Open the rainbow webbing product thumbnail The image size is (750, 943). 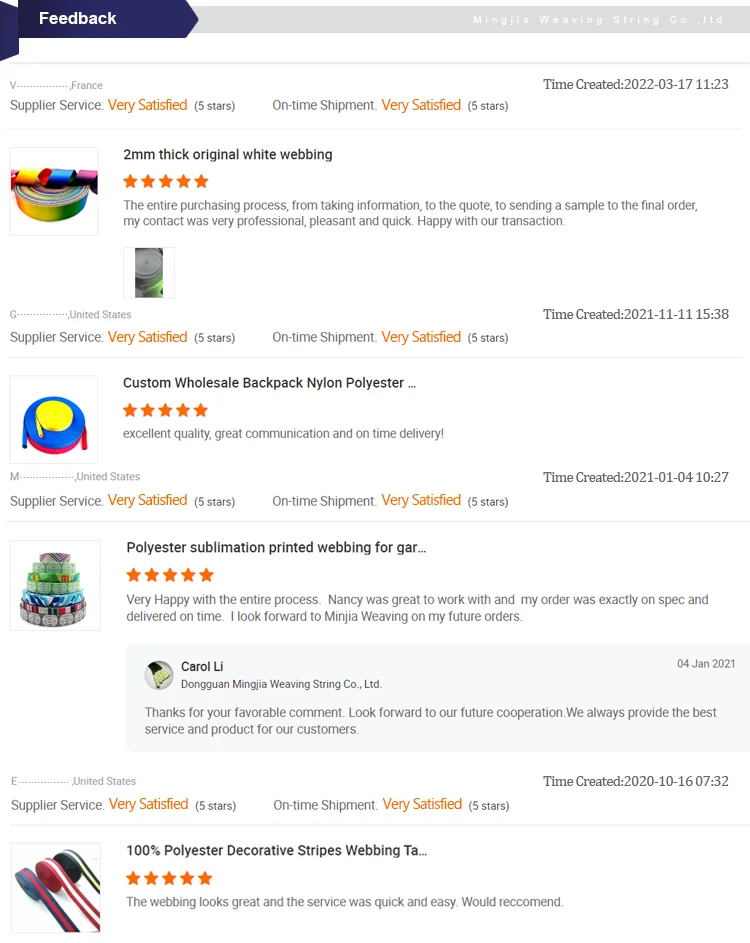click(54, 191)
